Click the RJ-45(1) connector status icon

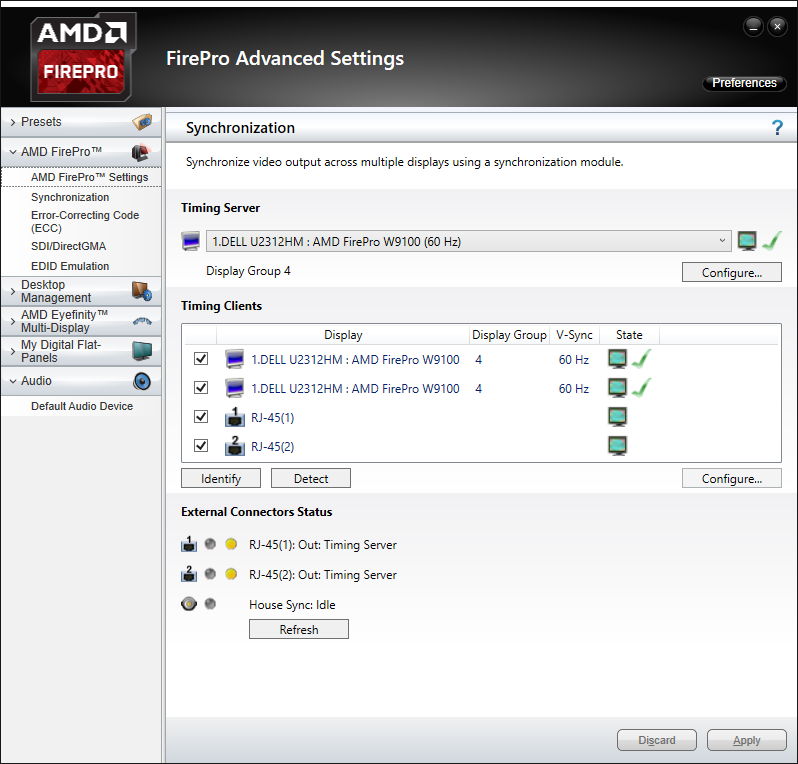pyautogui.click(x=188, y=545)
